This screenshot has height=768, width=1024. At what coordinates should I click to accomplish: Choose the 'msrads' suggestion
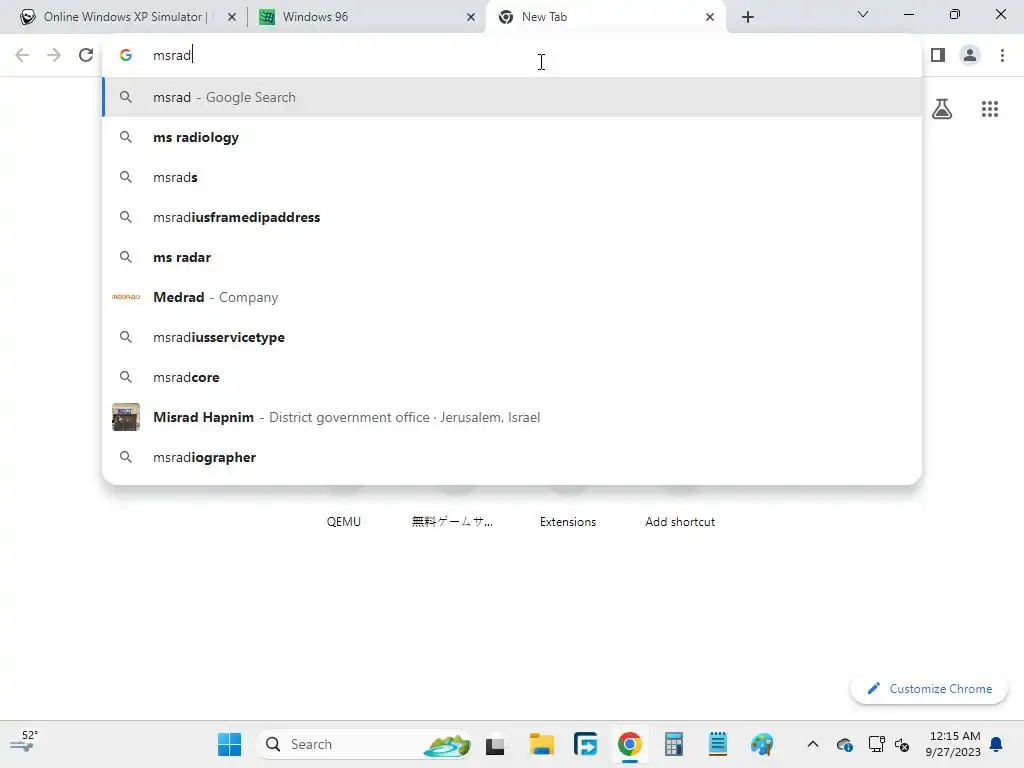click(512, 177)
